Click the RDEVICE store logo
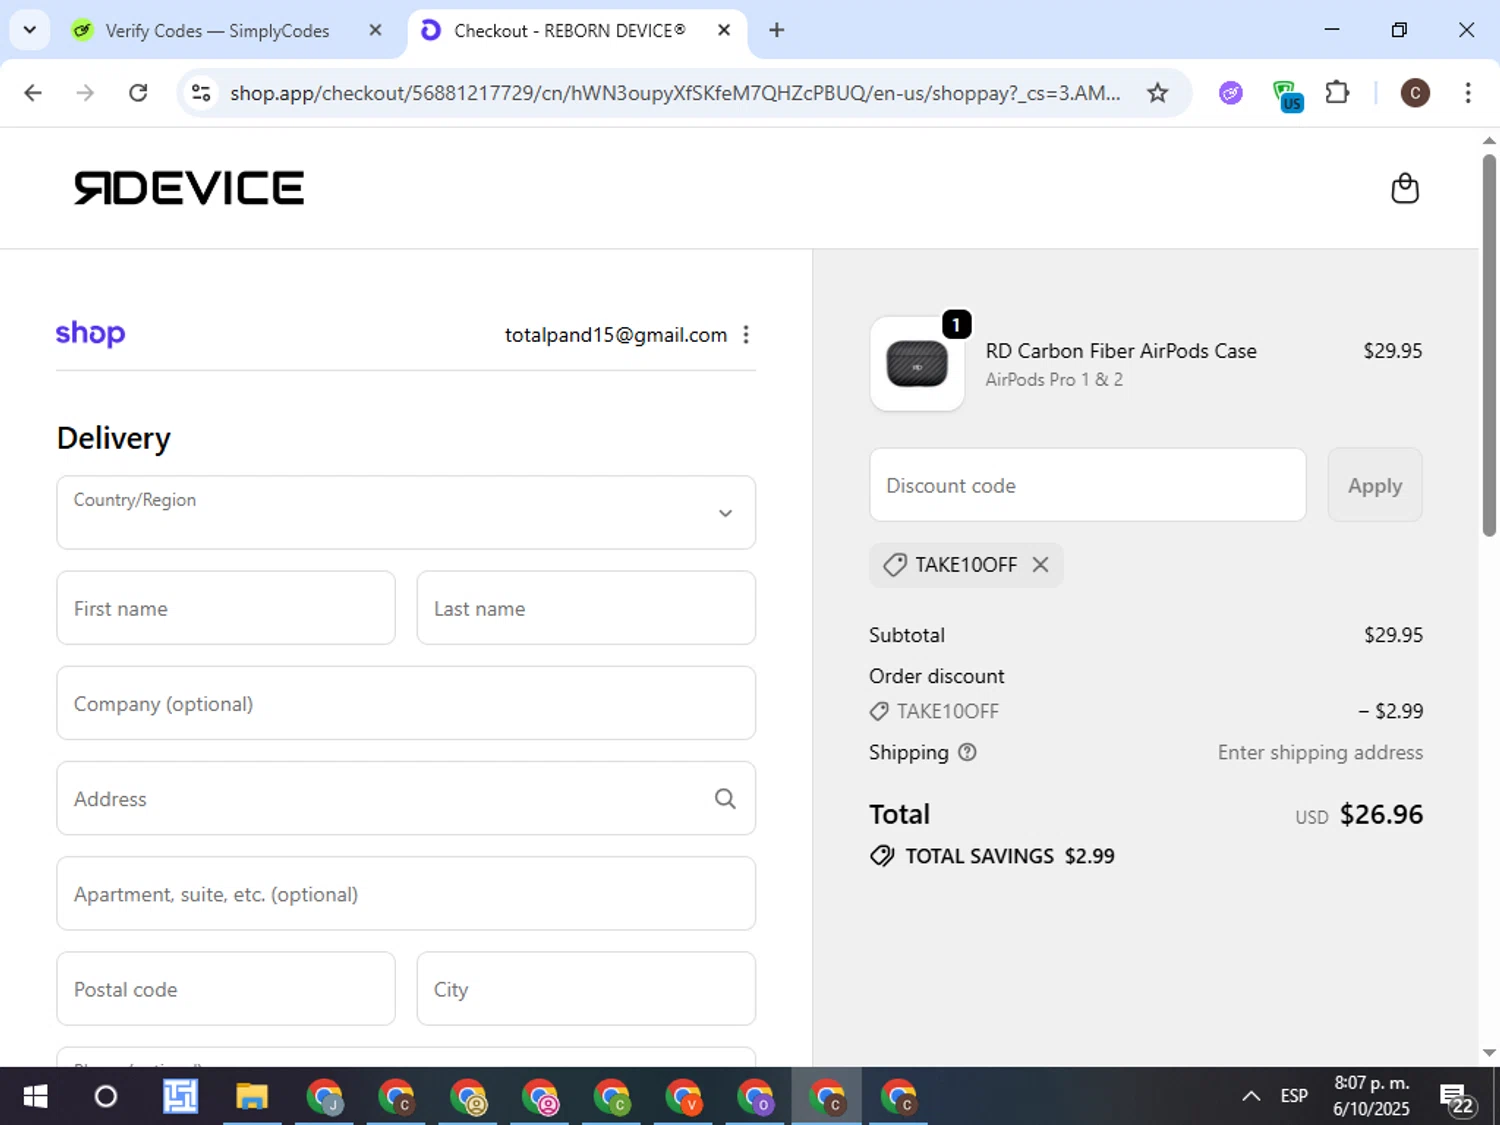Image resolution: width=1500 pixels, height=1125 pixels. 189,188
